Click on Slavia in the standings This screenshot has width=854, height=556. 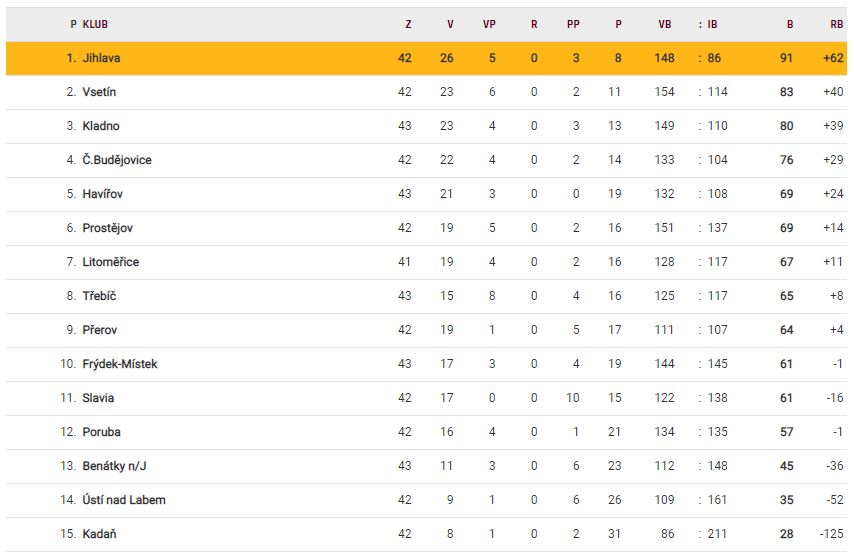click(98, 398)
